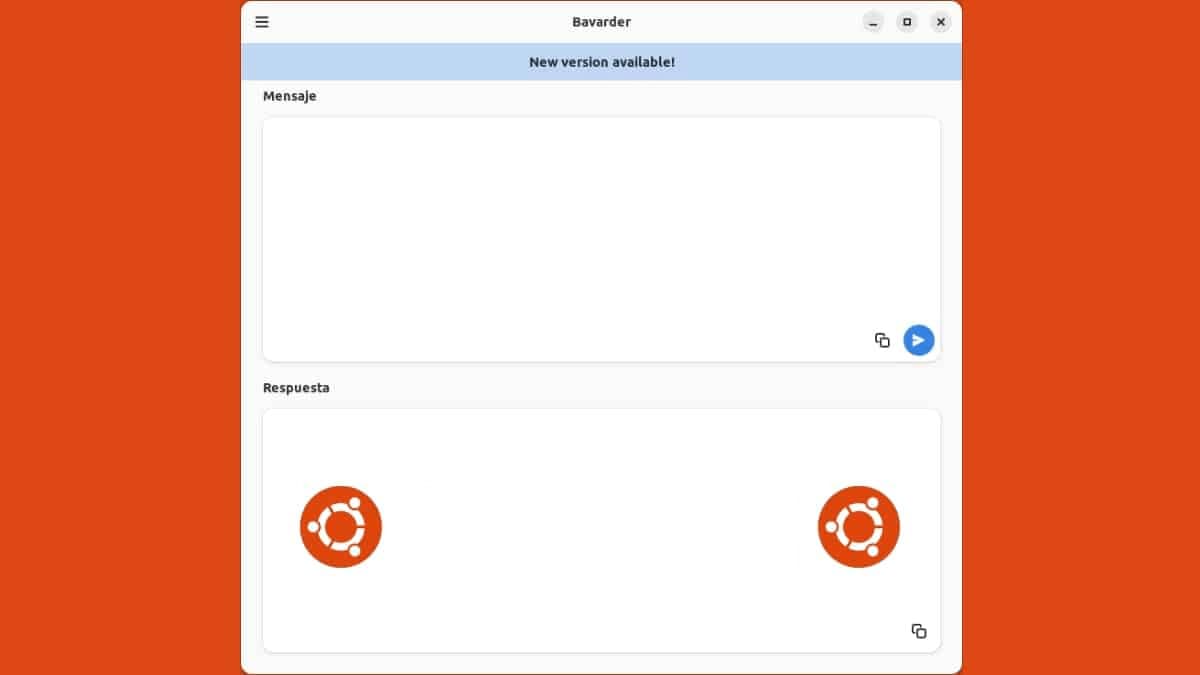Copy the Respuesta text to clipboard
This screenshot has width=1200, height=675.
pos(919,631)
